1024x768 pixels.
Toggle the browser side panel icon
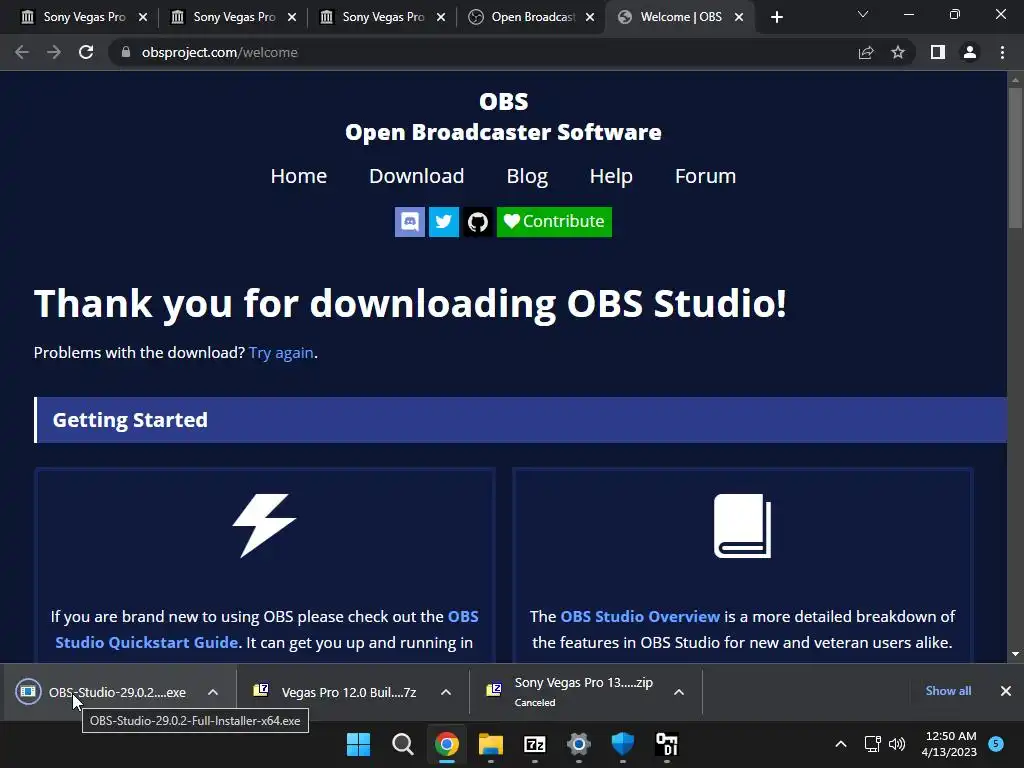click(x=938, y=52)
